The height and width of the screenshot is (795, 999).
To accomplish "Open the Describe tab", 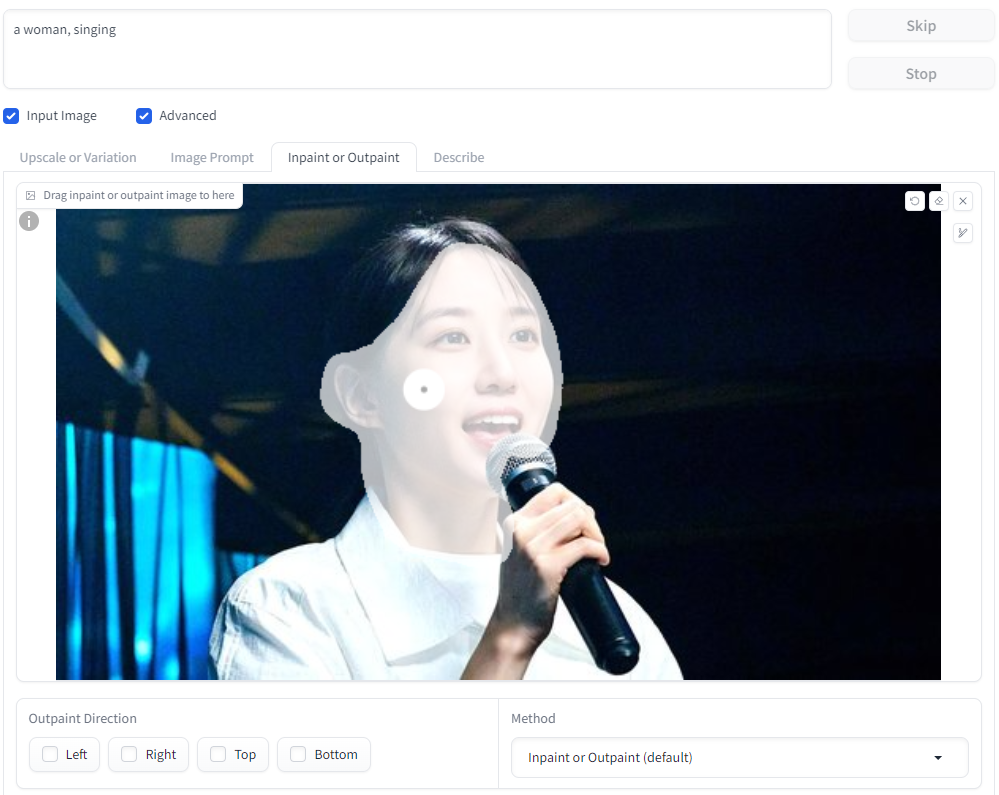I will [459, 157].
